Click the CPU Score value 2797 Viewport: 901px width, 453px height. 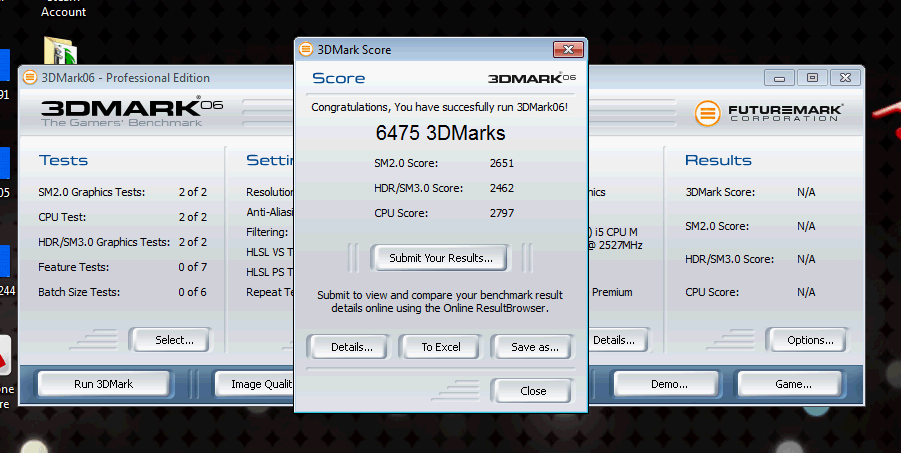[x=502, y=213]
